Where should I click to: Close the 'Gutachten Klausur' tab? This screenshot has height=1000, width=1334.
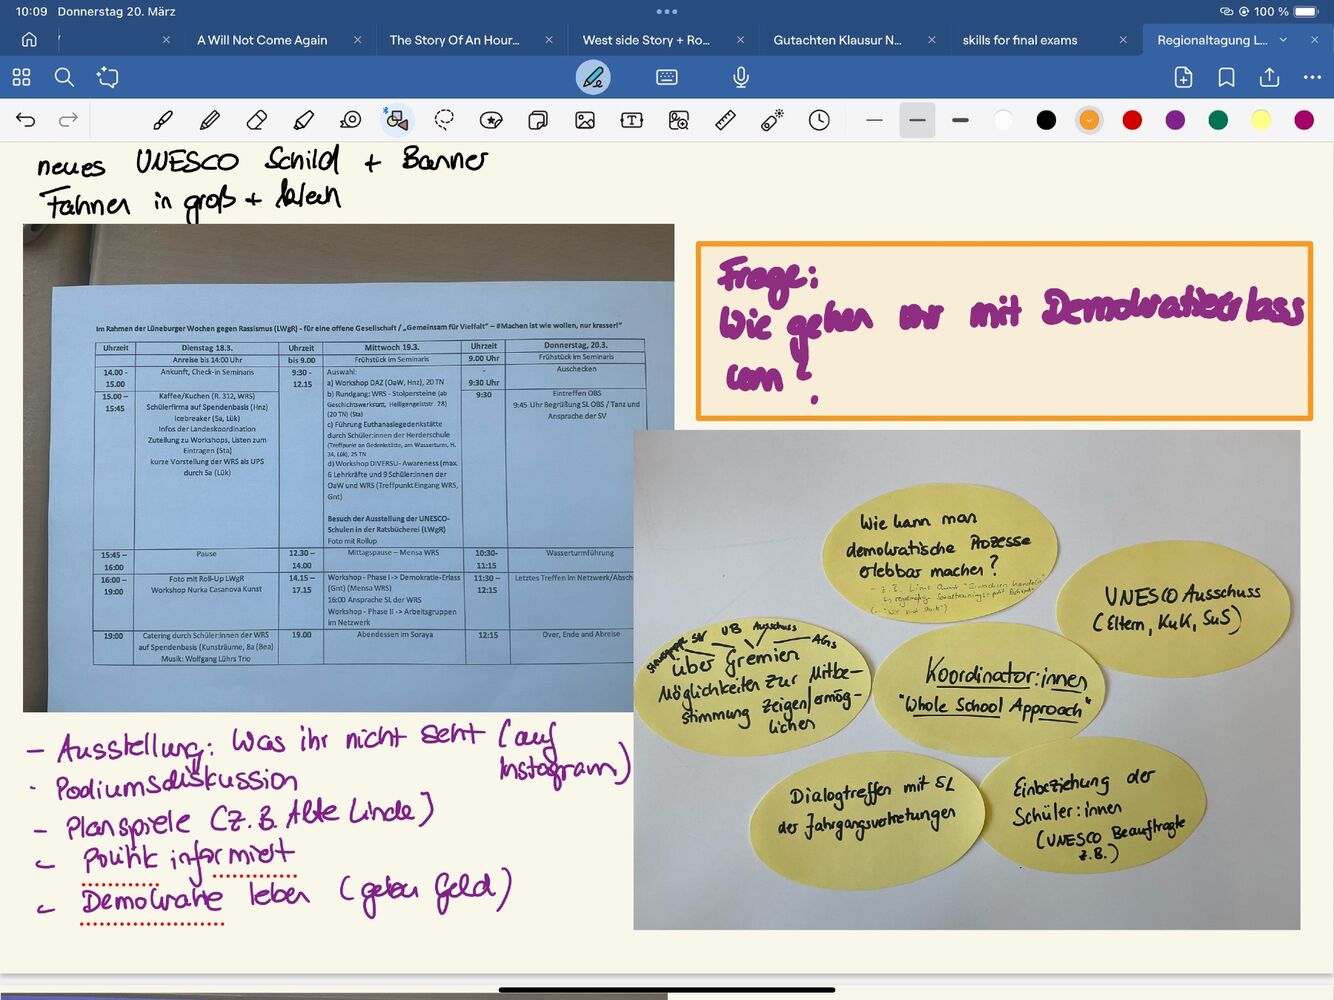[x=932, y=40]
